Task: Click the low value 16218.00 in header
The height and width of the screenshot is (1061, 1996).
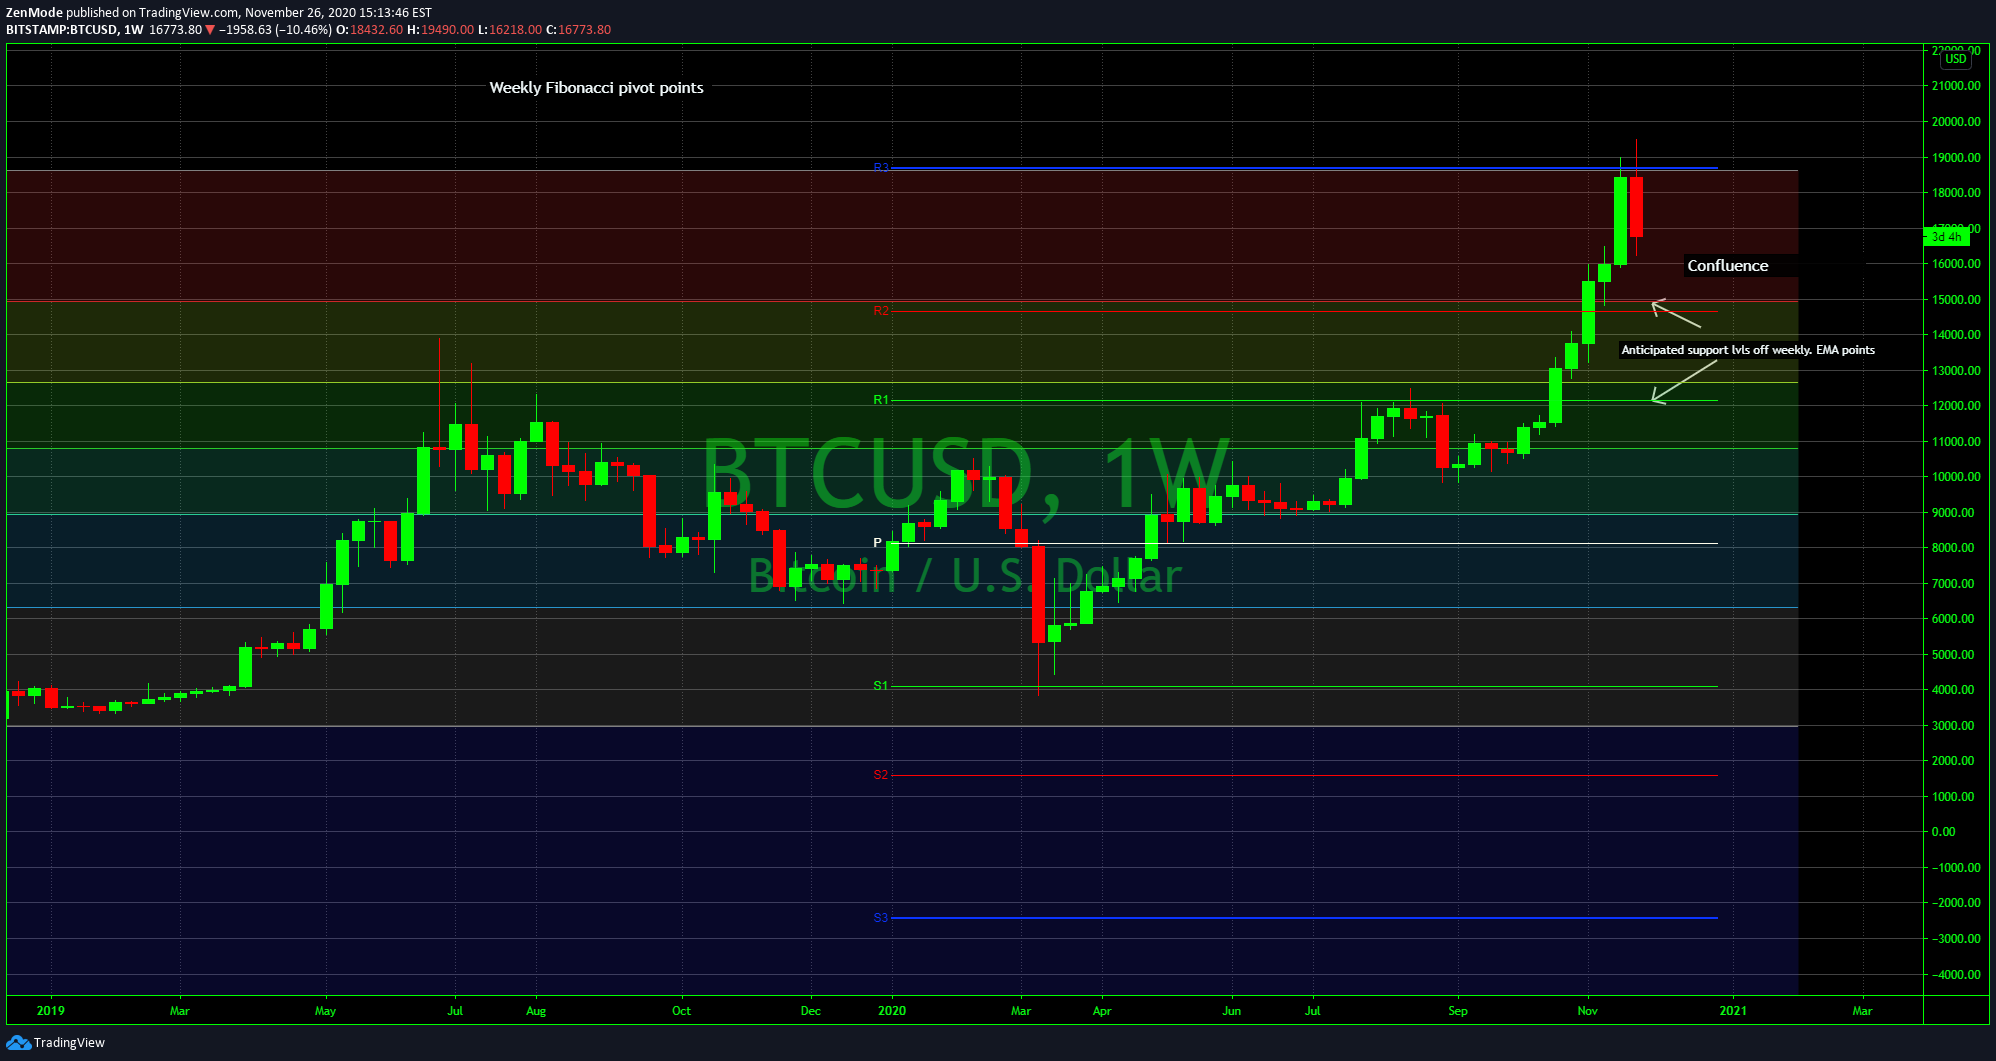Action: click(x=516, y=30)
